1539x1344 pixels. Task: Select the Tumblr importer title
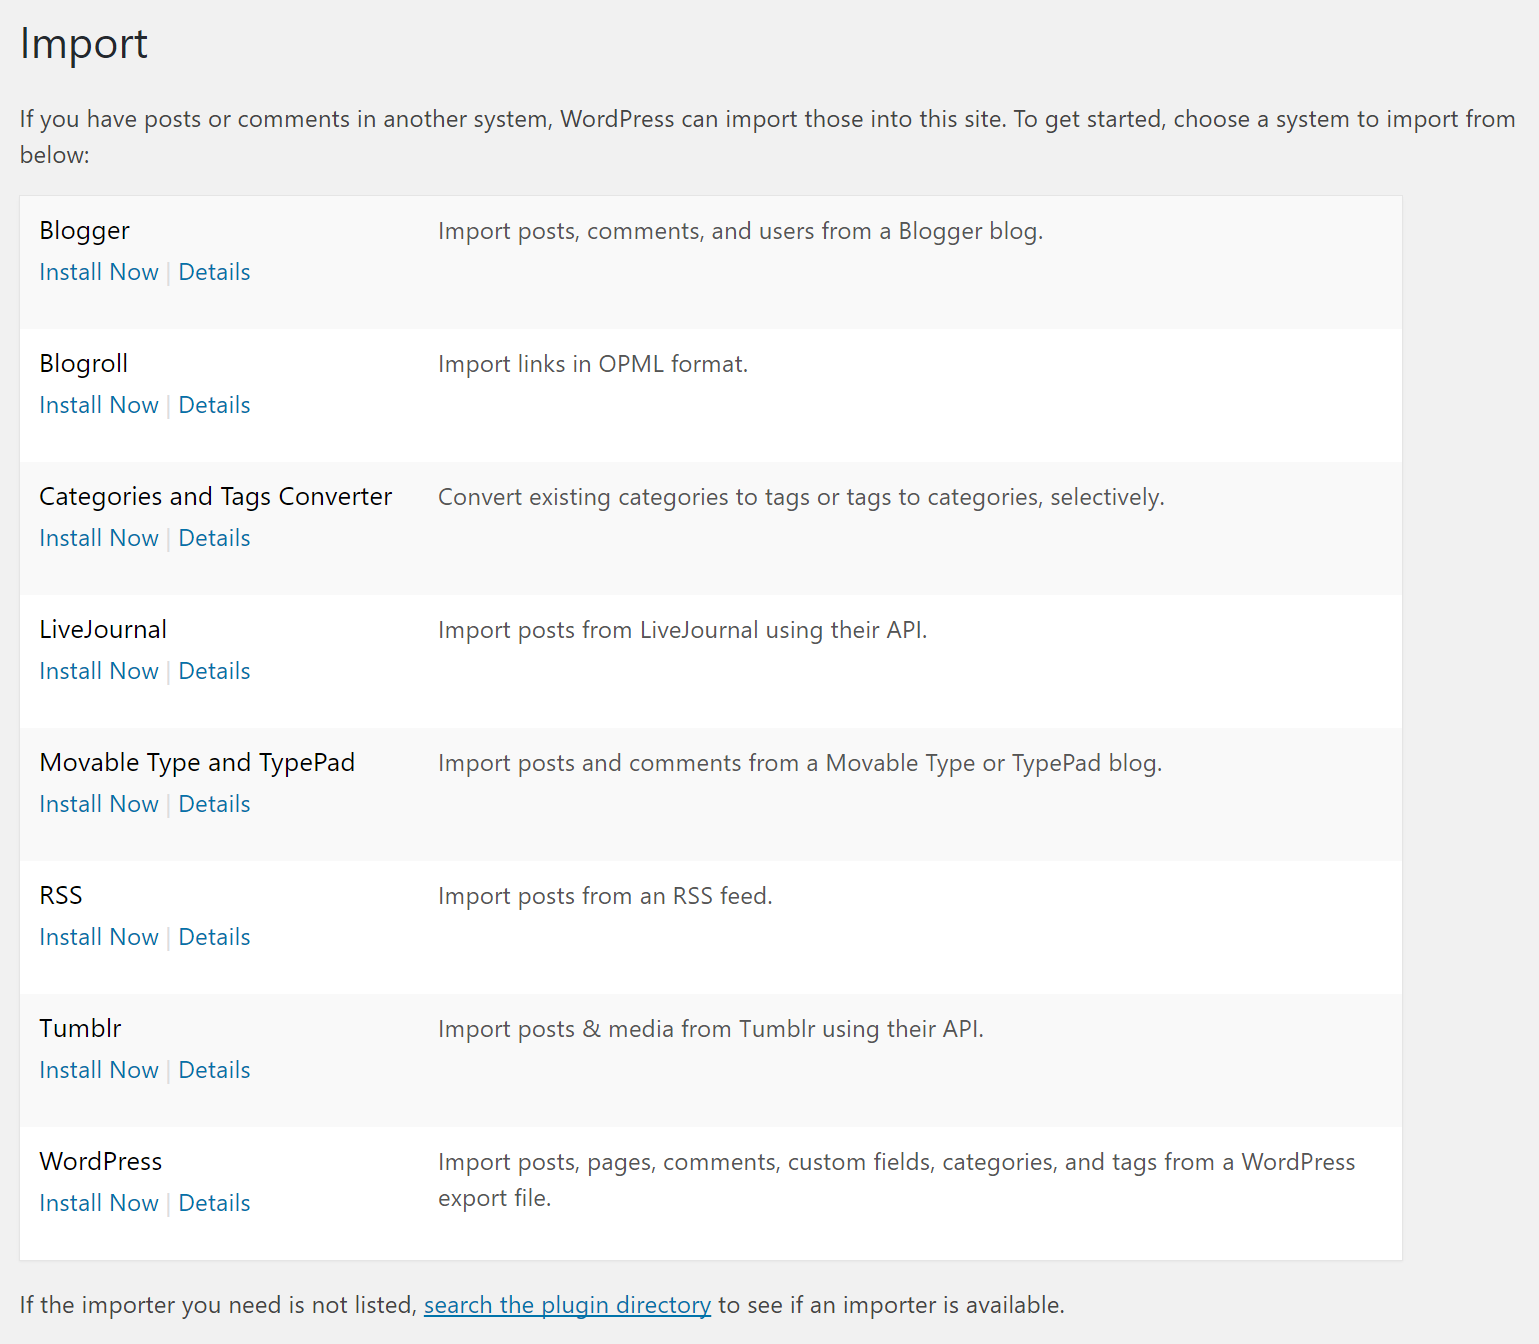[80, 1029]
